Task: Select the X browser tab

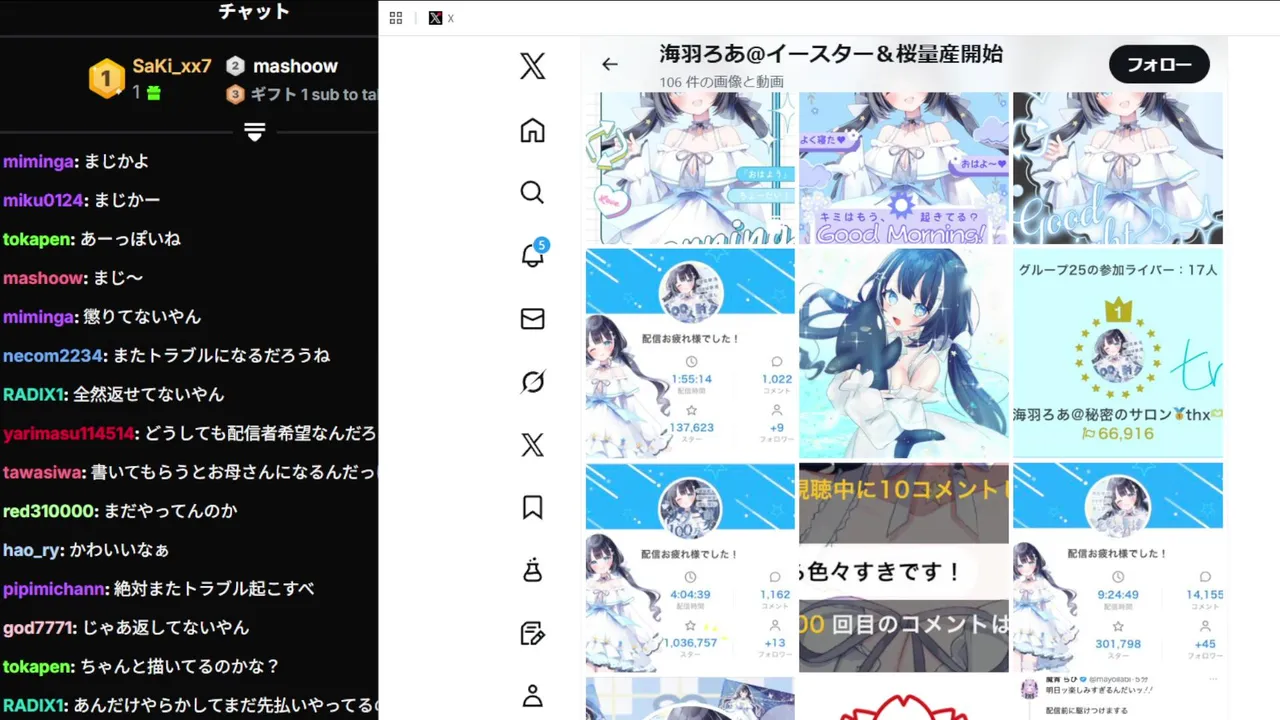Action: pos(441,18)
